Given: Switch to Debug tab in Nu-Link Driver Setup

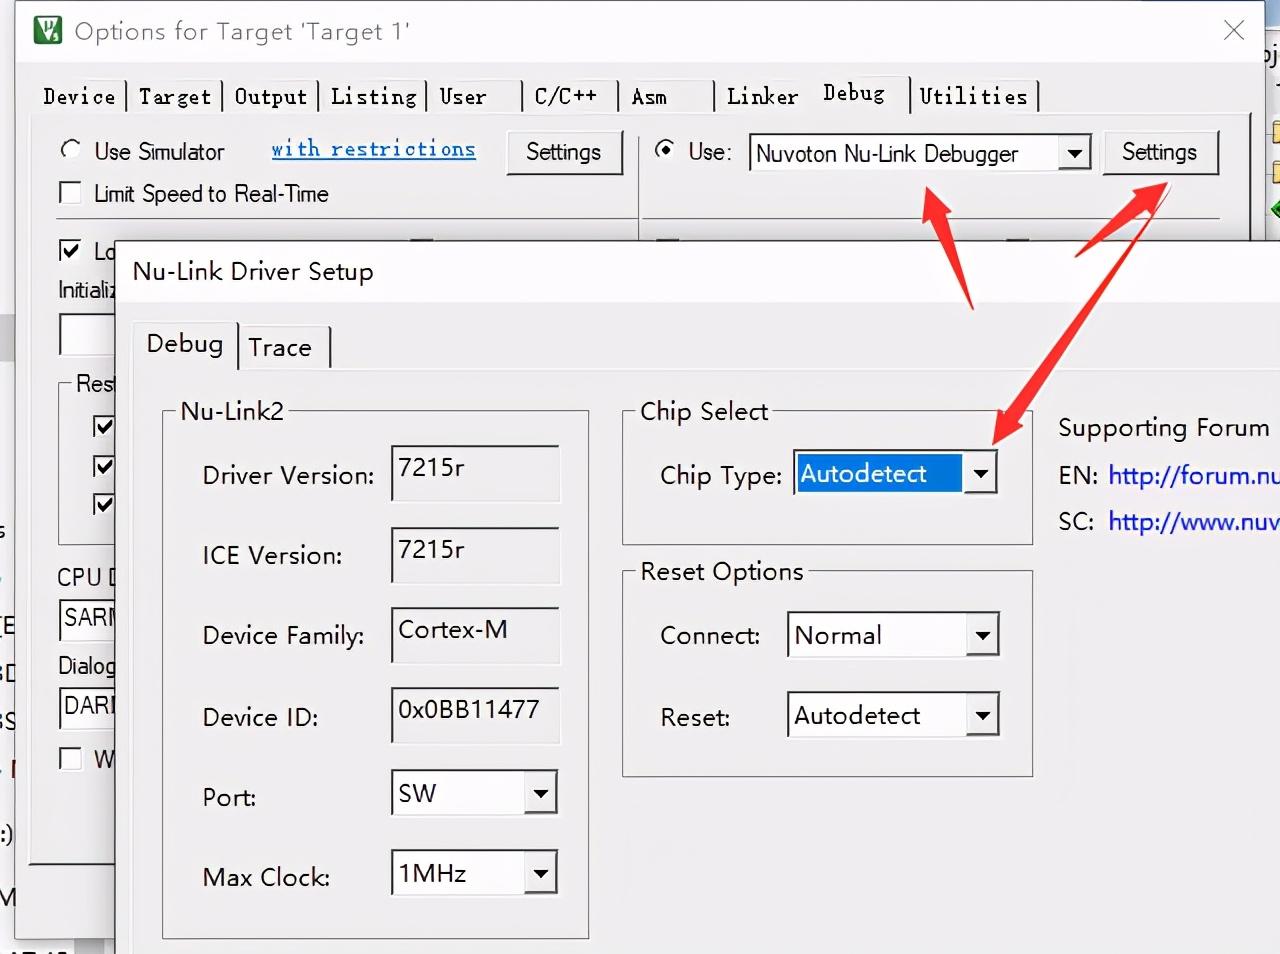Looking at the screenshot, I should tap(185, 344).
